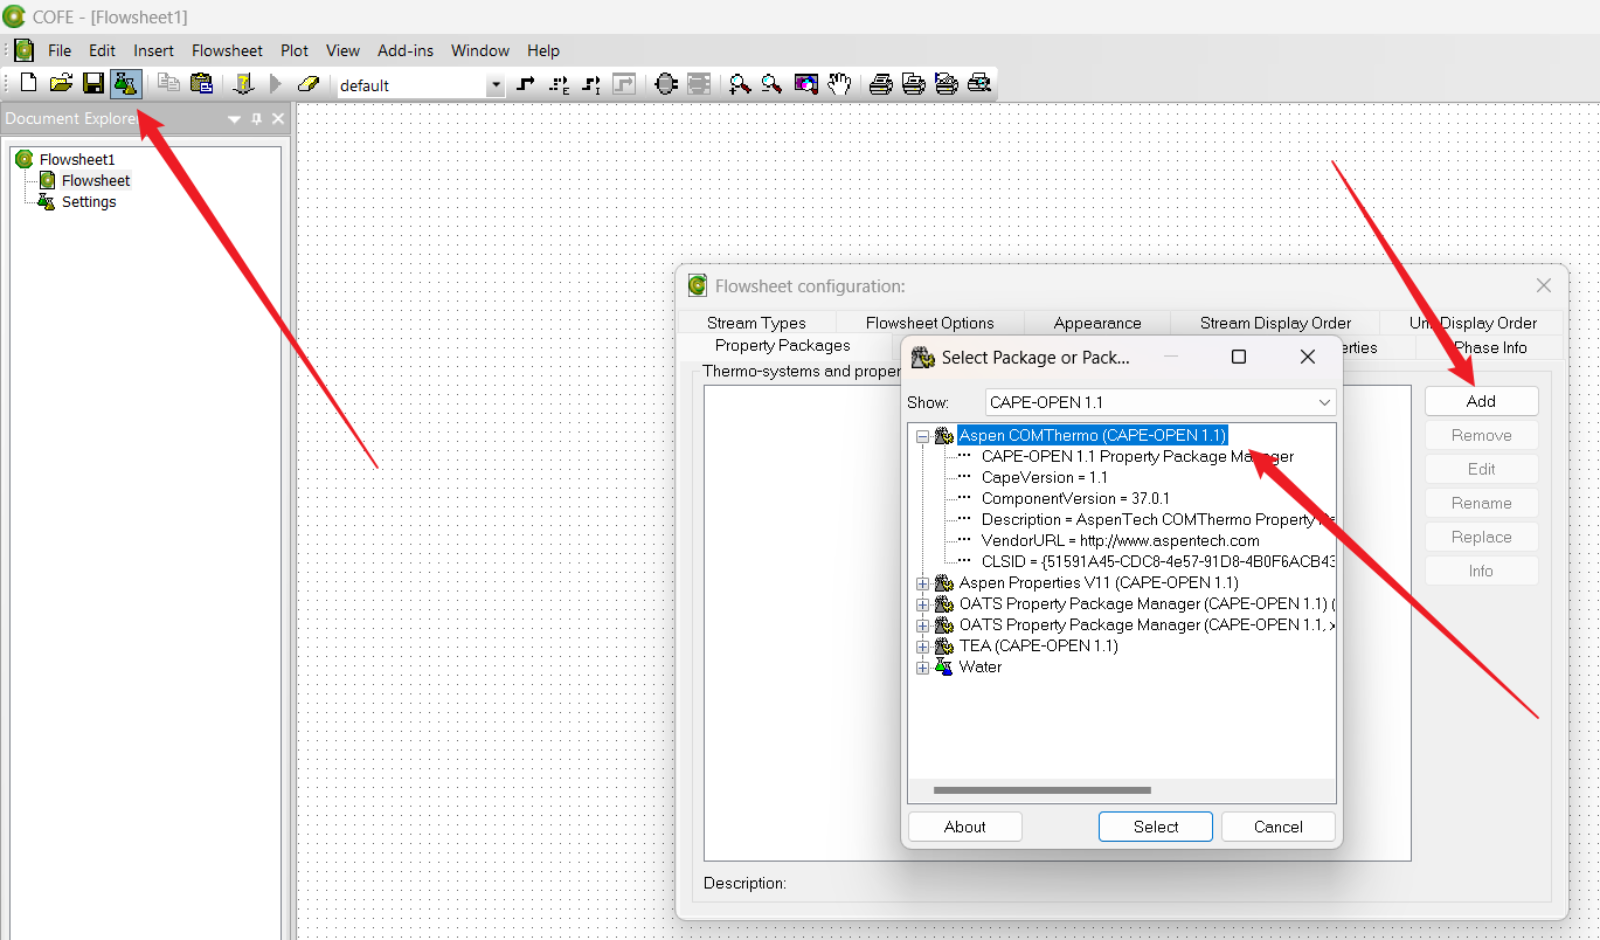Switch to the Stream Types tab

pyautogui.click(x=756, y=323)
